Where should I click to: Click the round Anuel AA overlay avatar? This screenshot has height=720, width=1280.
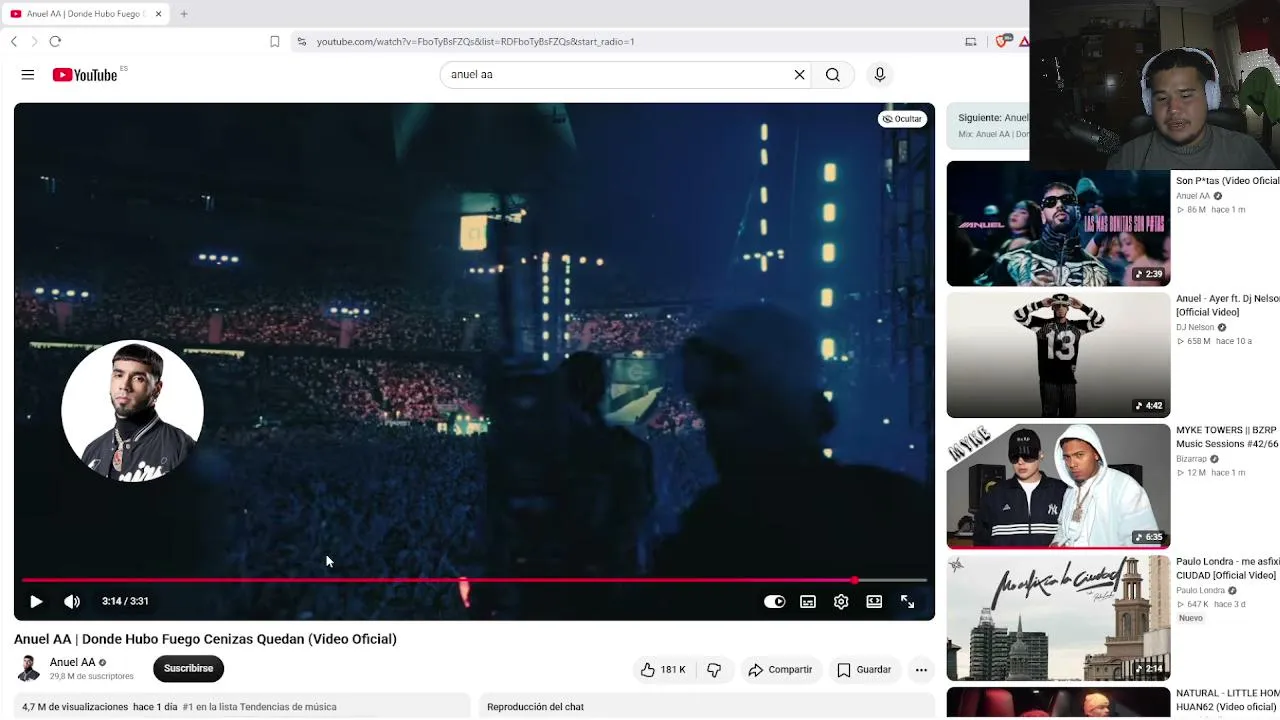[x=132, y=410]
